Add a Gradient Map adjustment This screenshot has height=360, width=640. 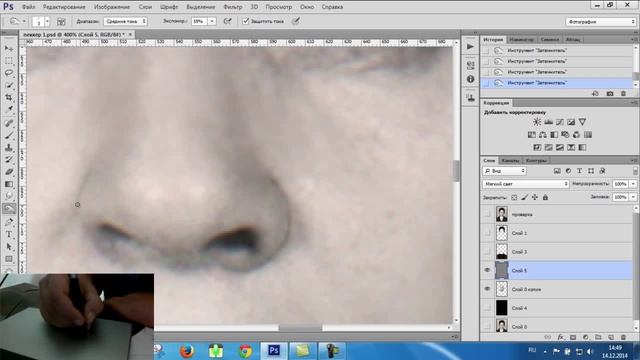pyautogui.click(x=582, y=147)
